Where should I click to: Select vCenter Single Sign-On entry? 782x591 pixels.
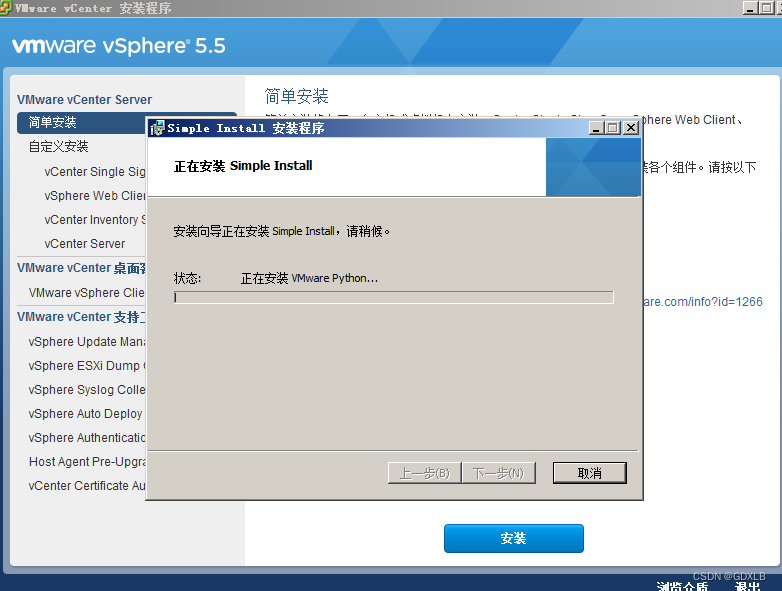95,172
